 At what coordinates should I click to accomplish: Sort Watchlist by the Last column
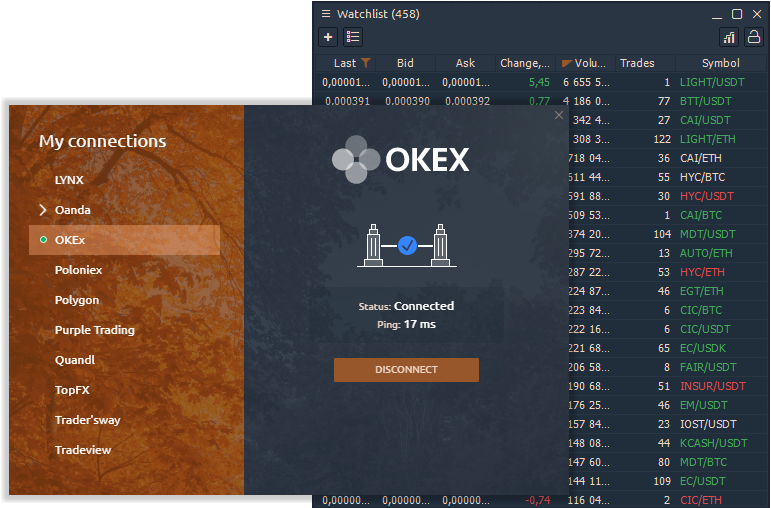pyautogui.click(x=345, y=63)
